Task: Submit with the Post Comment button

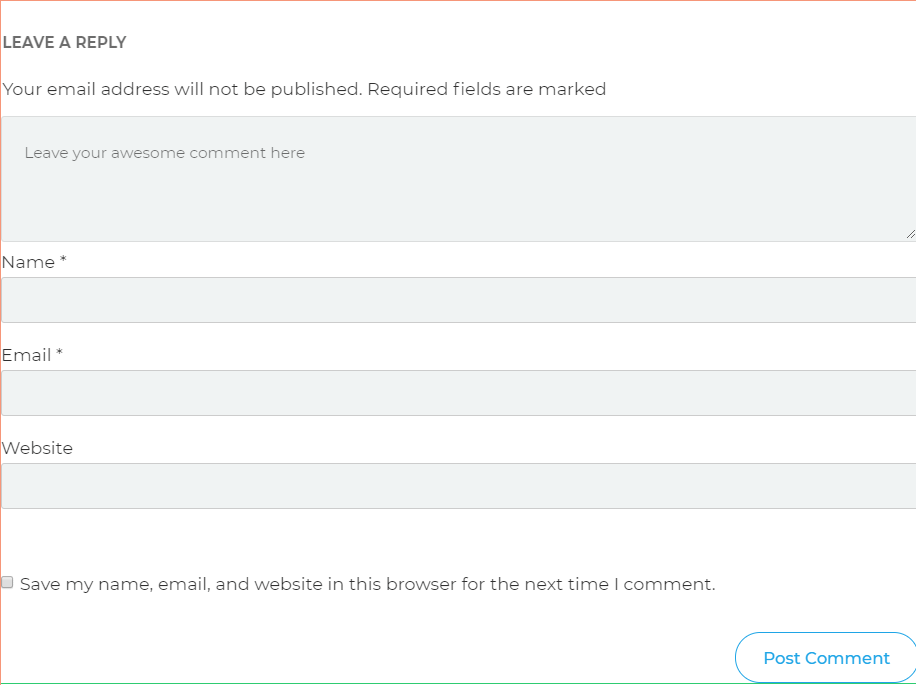Action: [x=825, y=658]
